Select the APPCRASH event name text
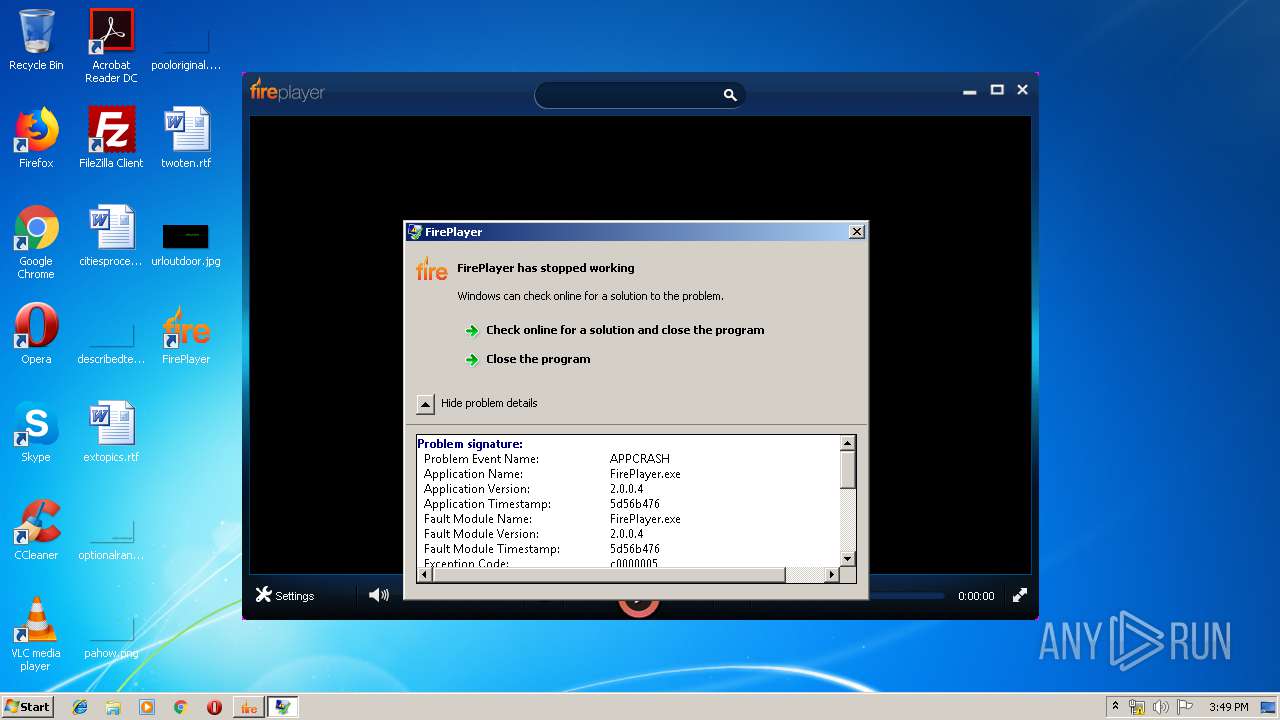This screenshot has width=1280, height=720. coord(640,459)
